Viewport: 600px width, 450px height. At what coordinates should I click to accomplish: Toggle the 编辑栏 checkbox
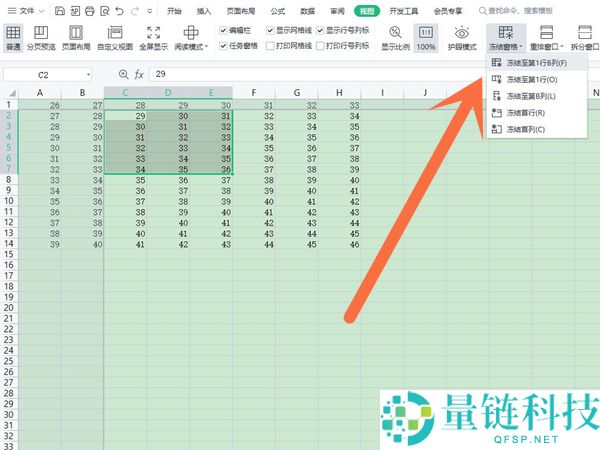223,30
